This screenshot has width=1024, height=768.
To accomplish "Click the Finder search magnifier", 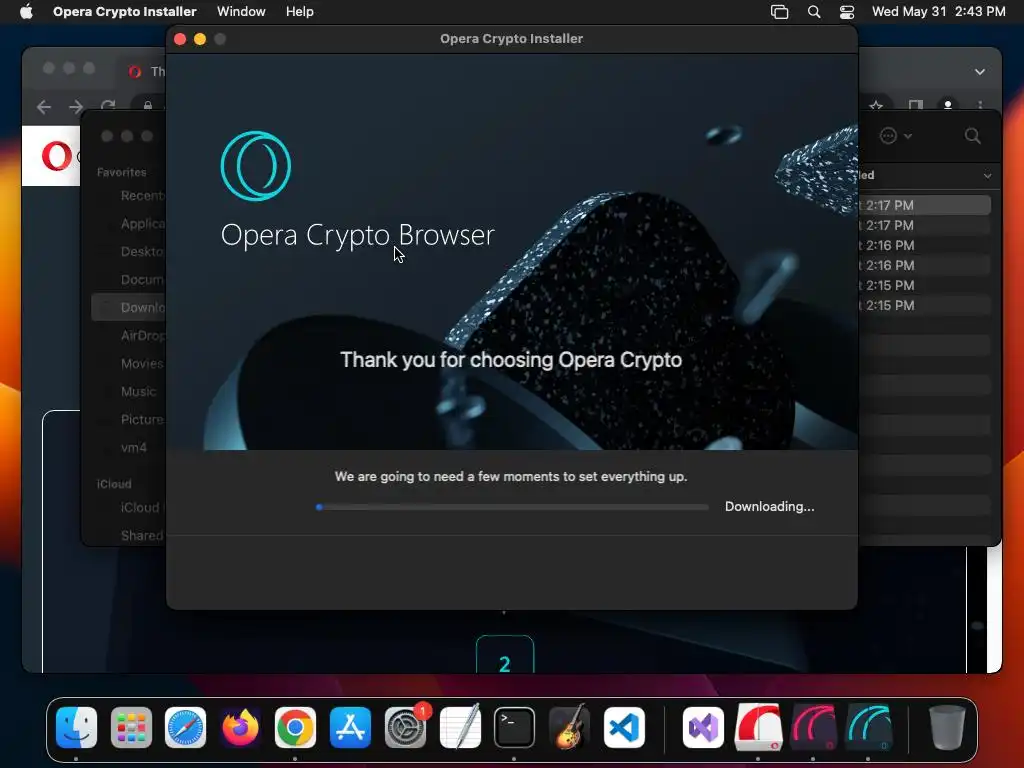I will tap(972, 136).
